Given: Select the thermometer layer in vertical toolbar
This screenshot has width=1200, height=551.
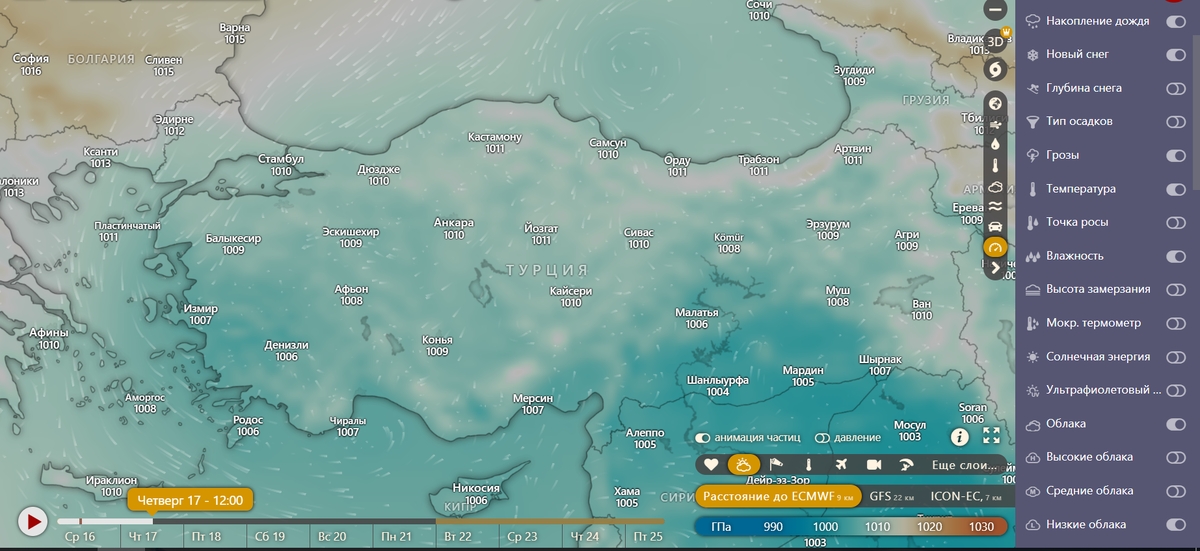Looking at the screenshot, I should coord(995,165).
